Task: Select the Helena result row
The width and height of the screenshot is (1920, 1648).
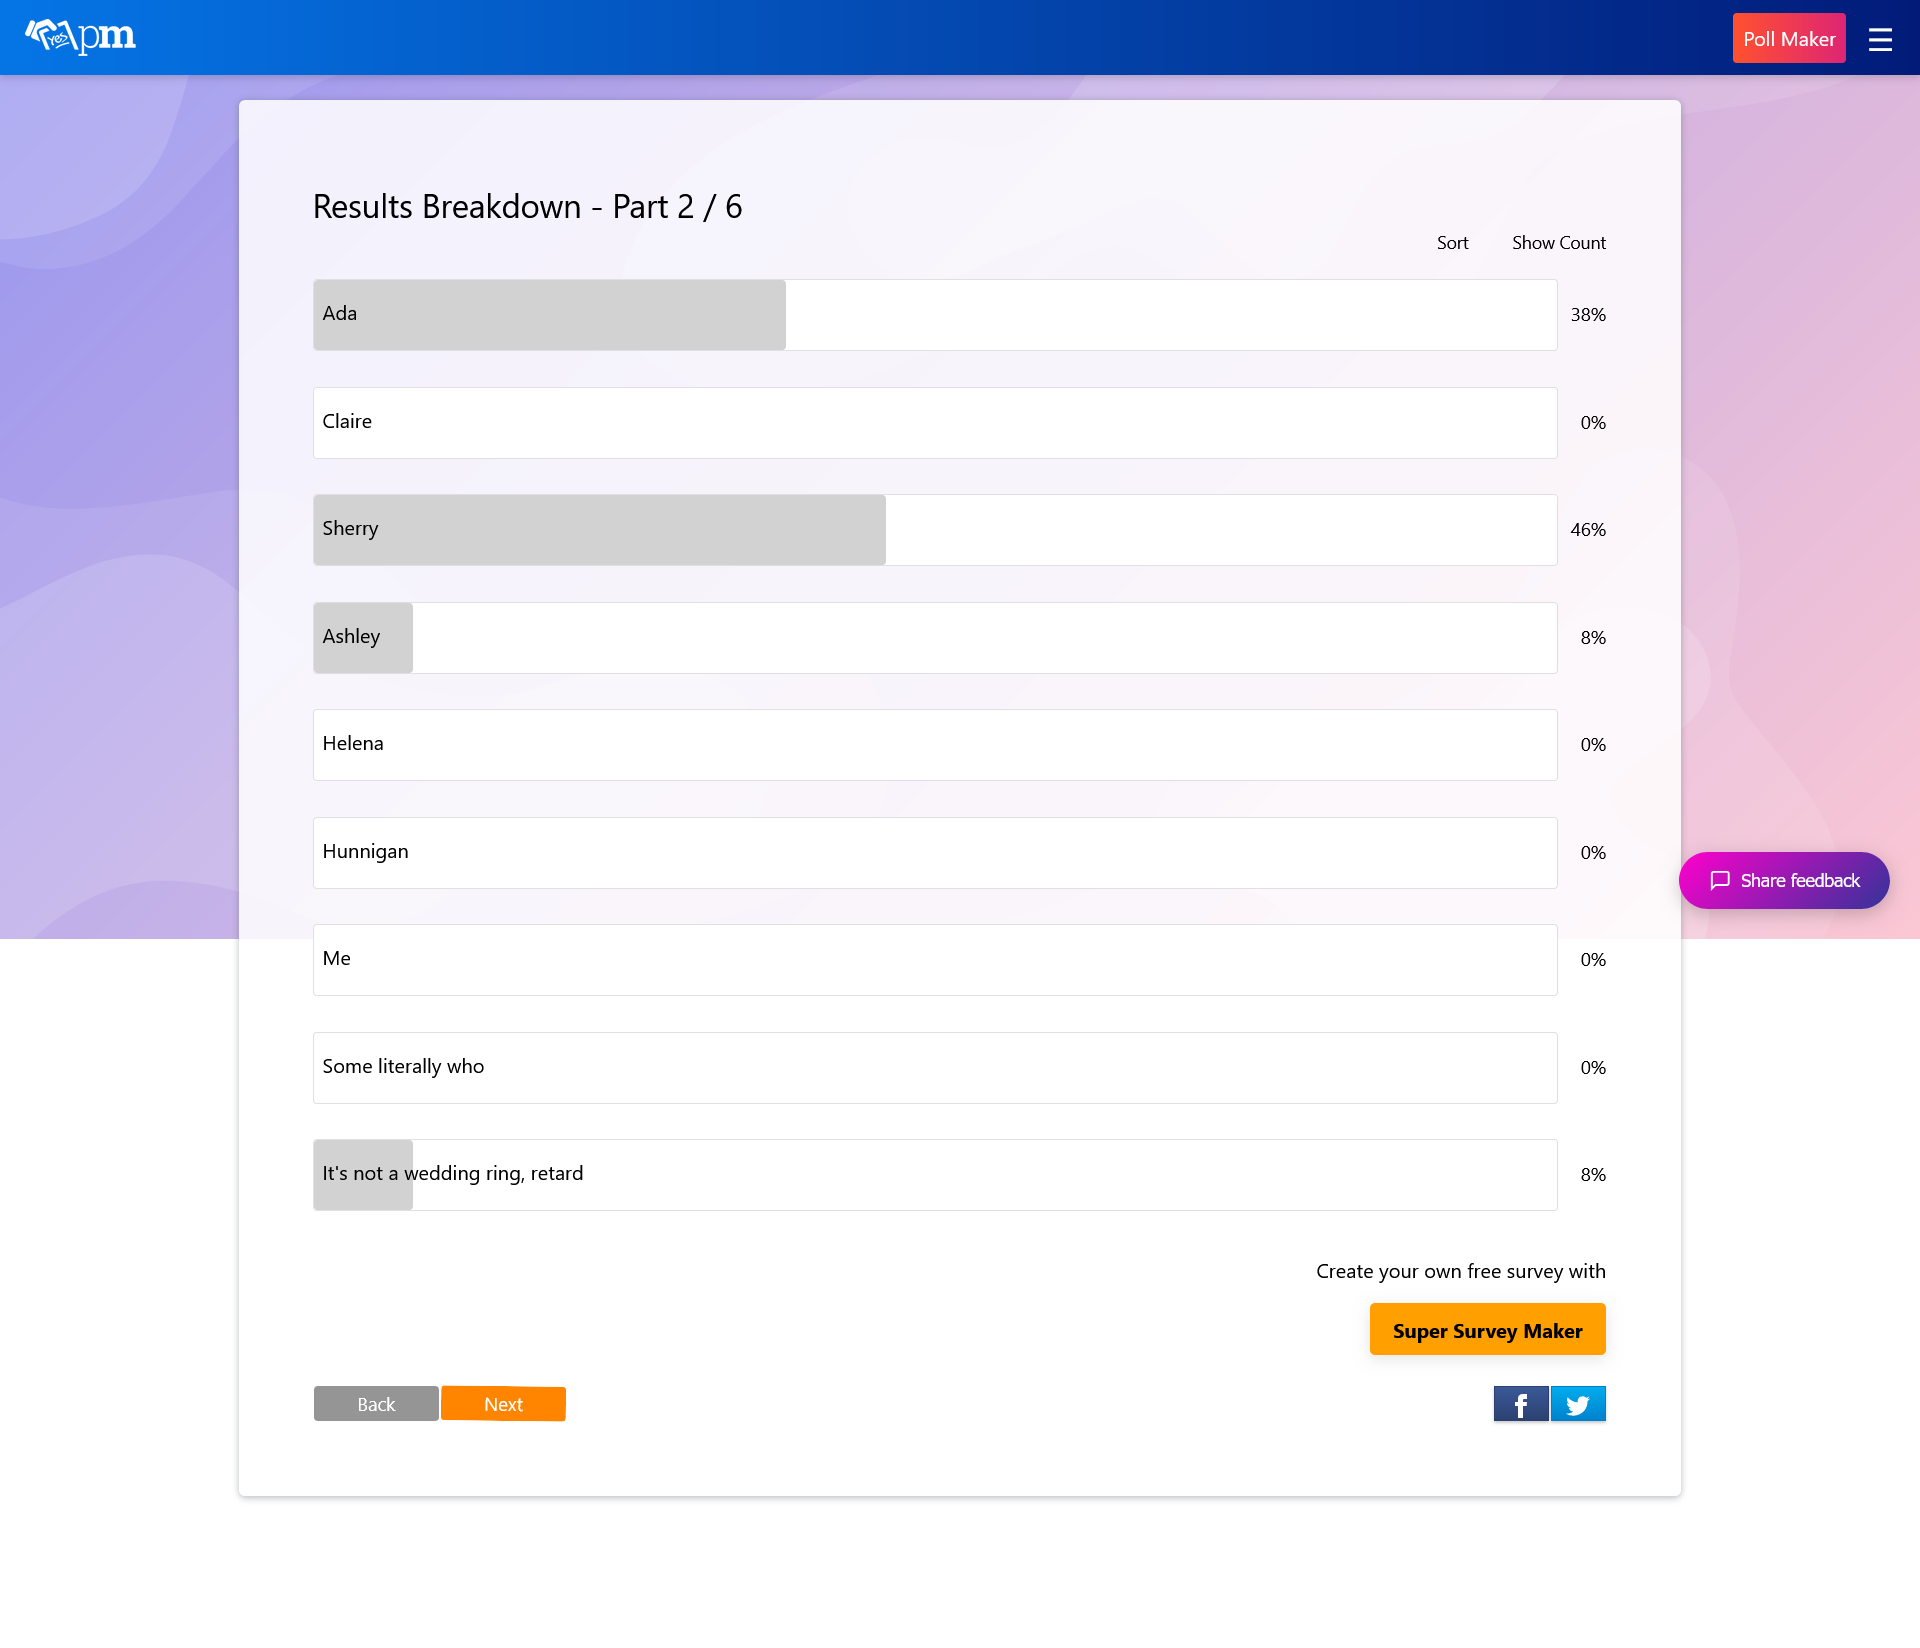Action: pos(934,745)
